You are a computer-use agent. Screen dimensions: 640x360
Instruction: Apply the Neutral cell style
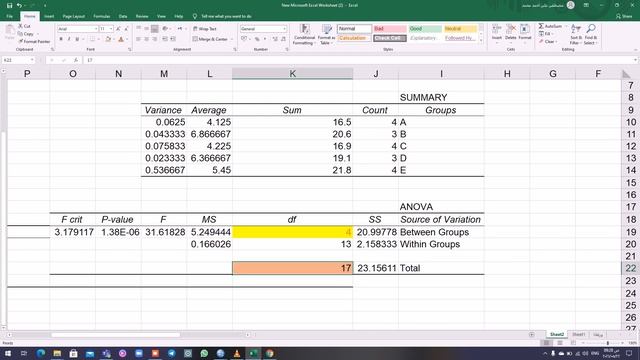click(460, 29)
